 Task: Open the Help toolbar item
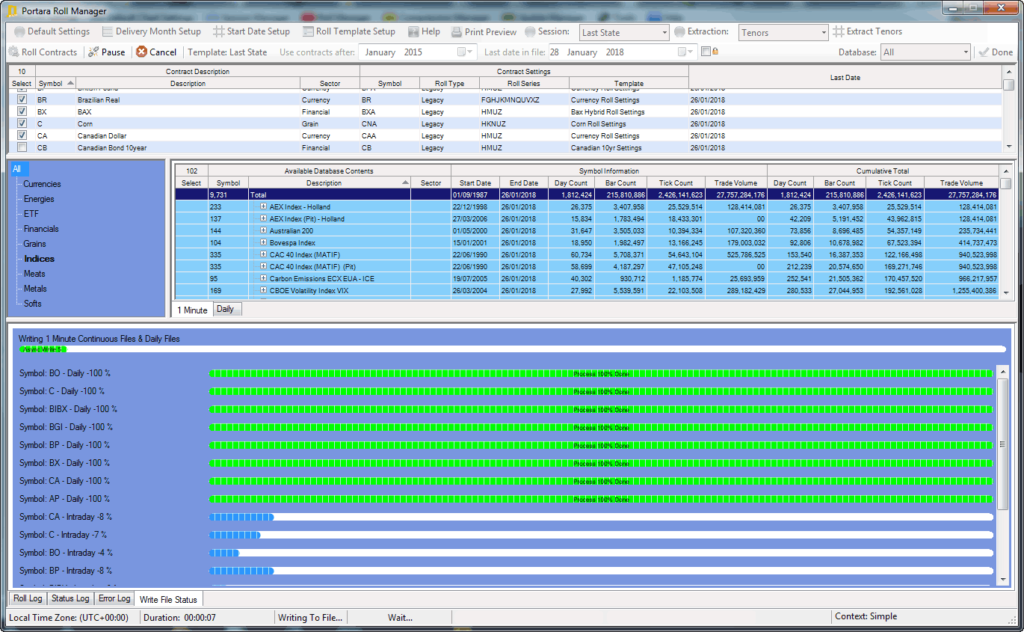(424, 31)
